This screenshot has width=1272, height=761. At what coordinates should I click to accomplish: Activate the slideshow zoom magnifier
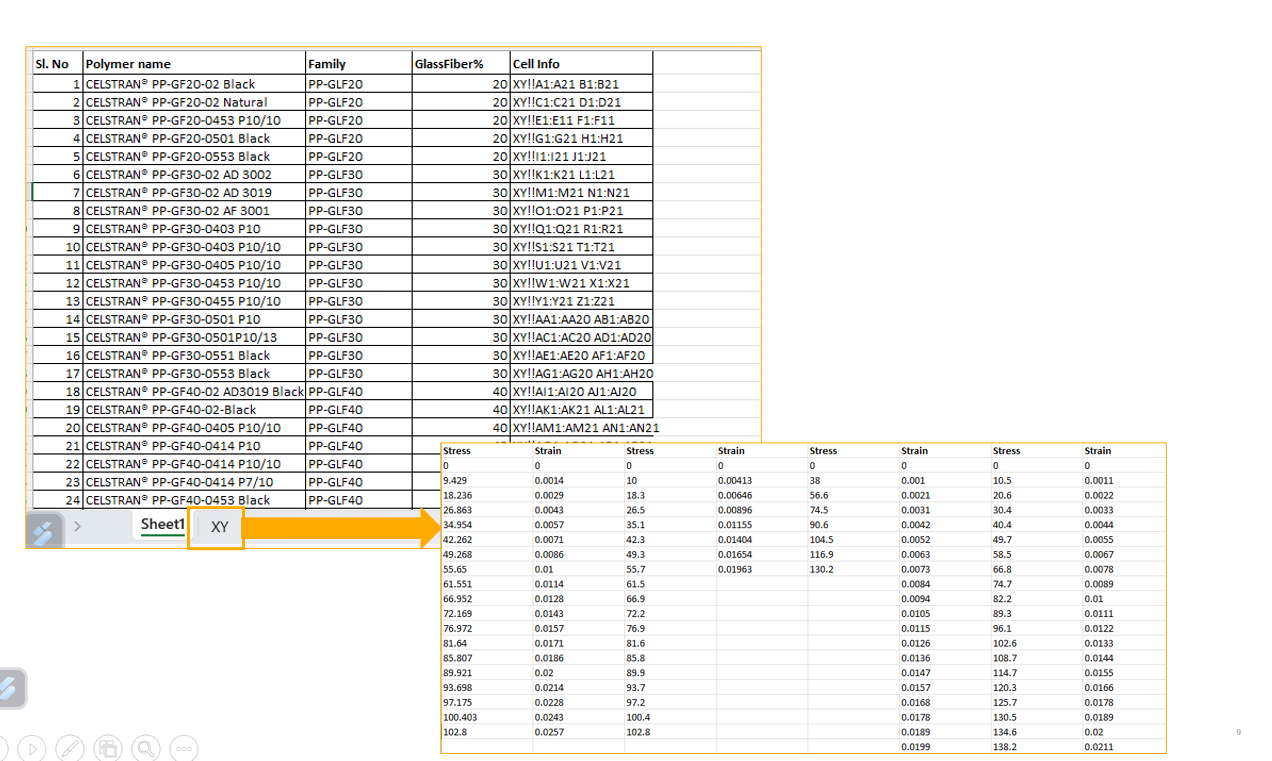tap(146, 748)
